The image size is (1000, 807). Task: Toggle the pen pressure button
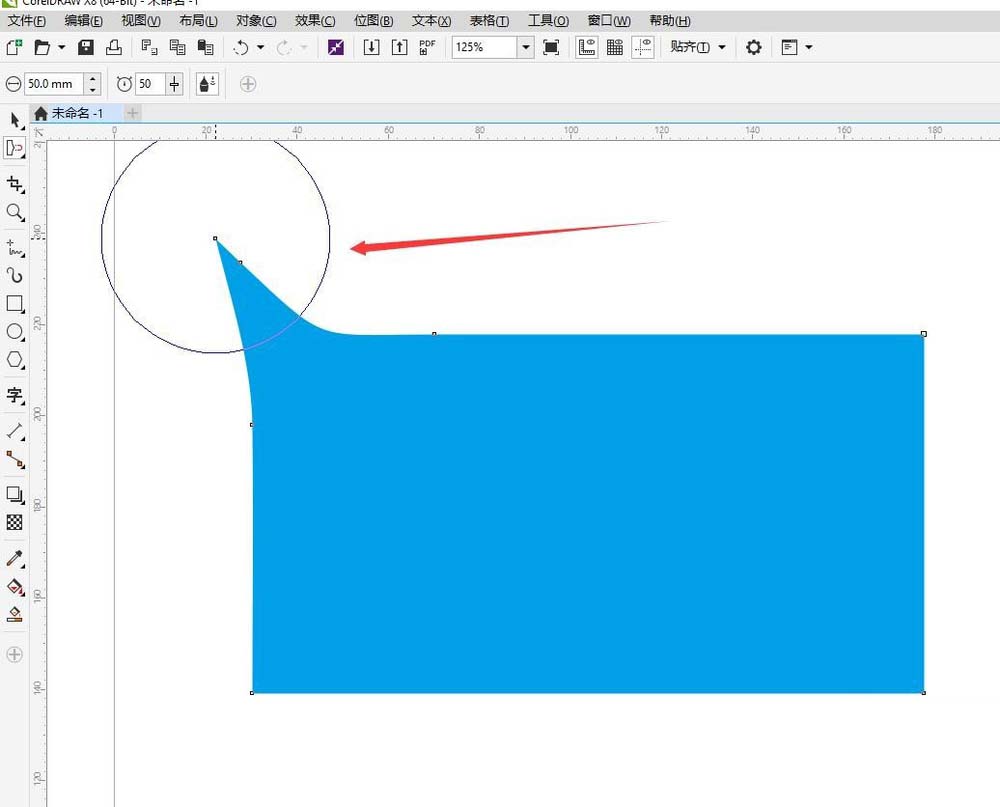(x=207, y=84)
